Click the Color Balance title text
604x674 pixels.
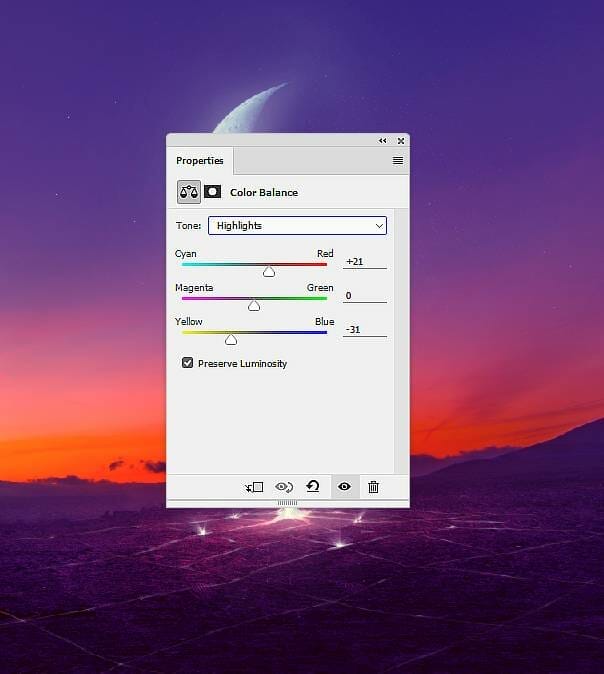pos(264,192)
